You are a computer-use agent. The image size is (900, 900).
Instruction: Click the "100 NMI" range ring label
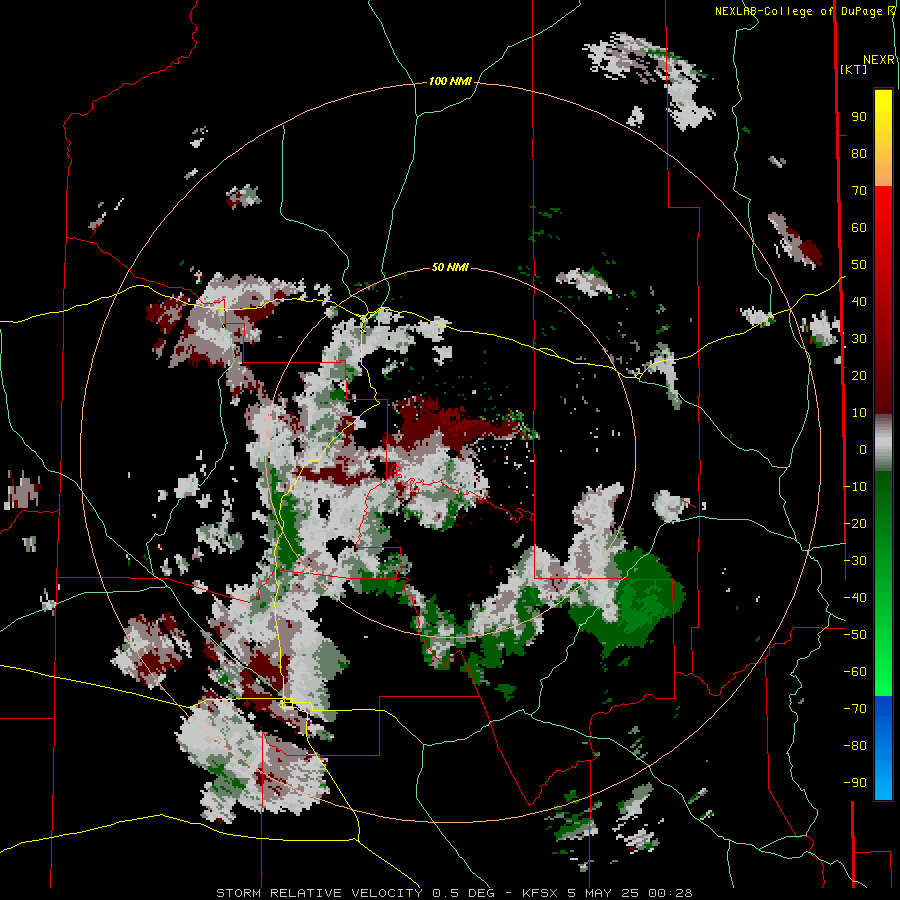pos(450,82)
